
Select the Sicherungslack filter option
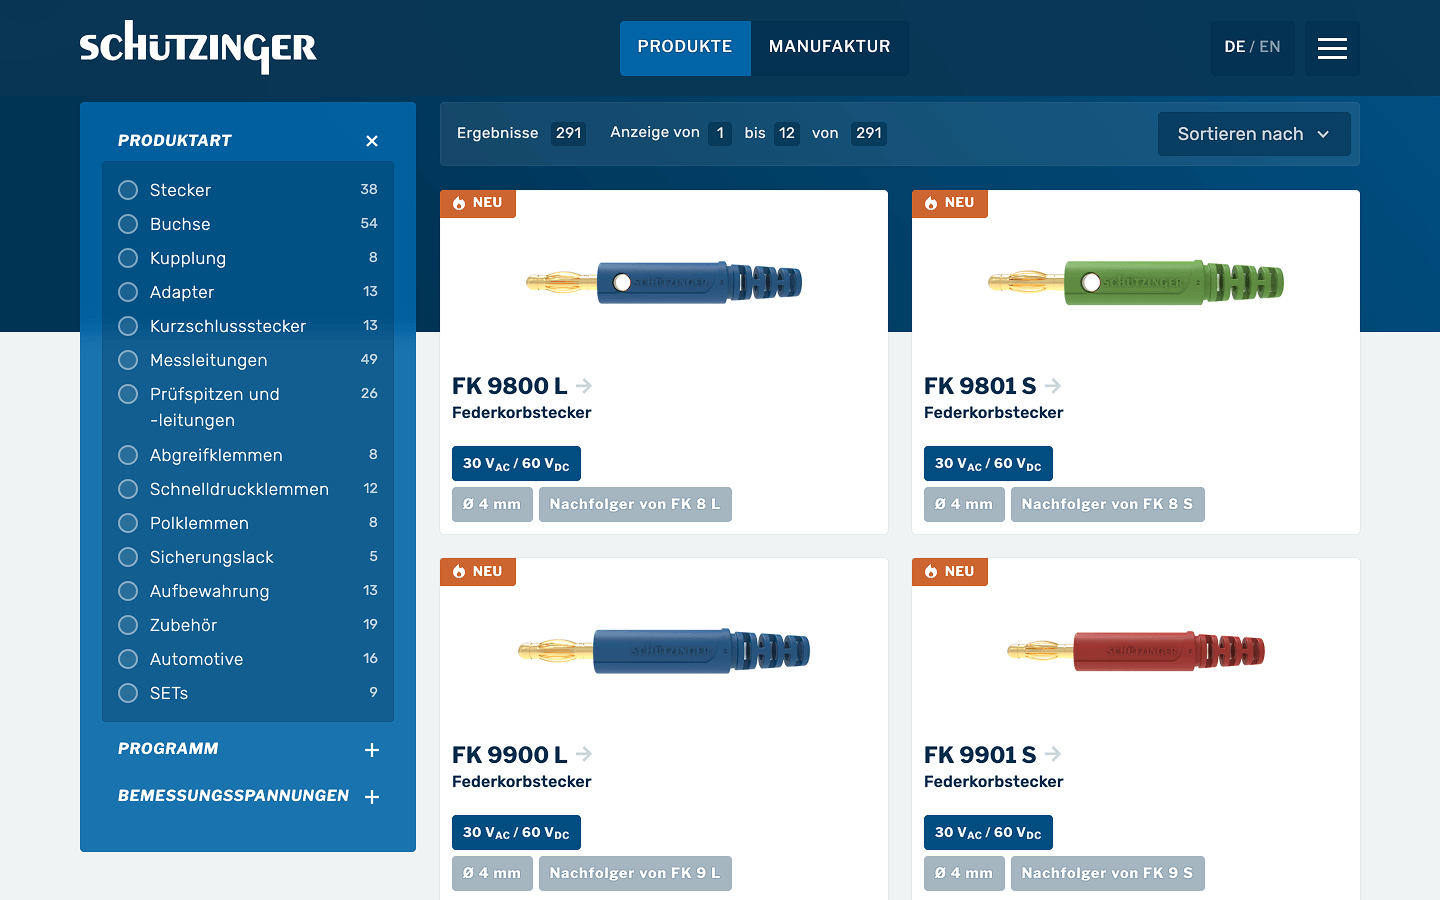tap(128, 557)
